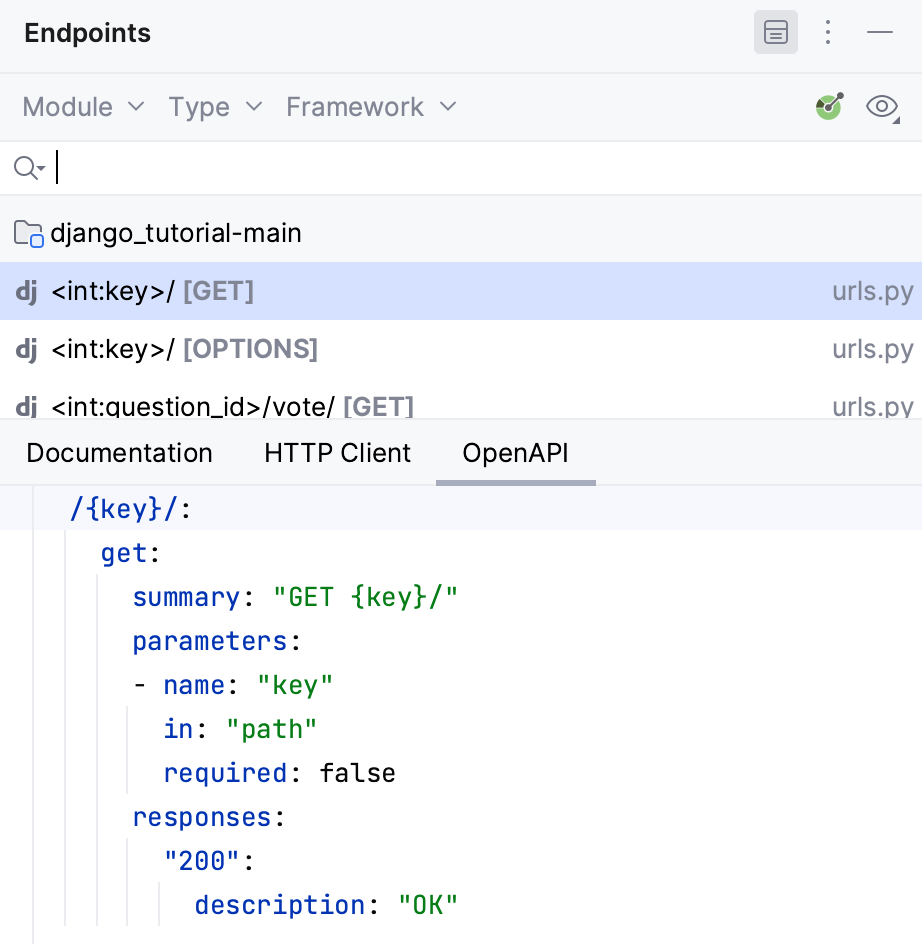Click the false value
The image size is (922, 944).
358,773
